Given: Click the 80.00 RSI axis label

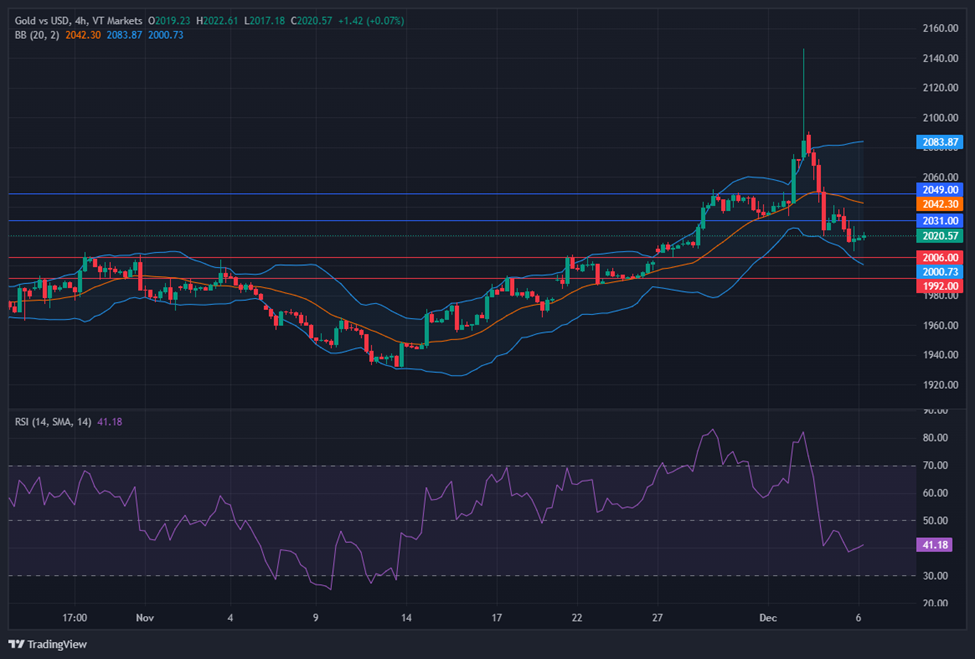Looking at the screenshot, I should pyautogui.click(x=935, y=438).
